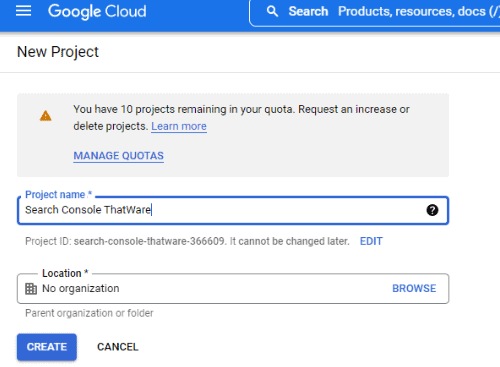
Task: Click BROWSE to choose a location
Action: [414, 288]
